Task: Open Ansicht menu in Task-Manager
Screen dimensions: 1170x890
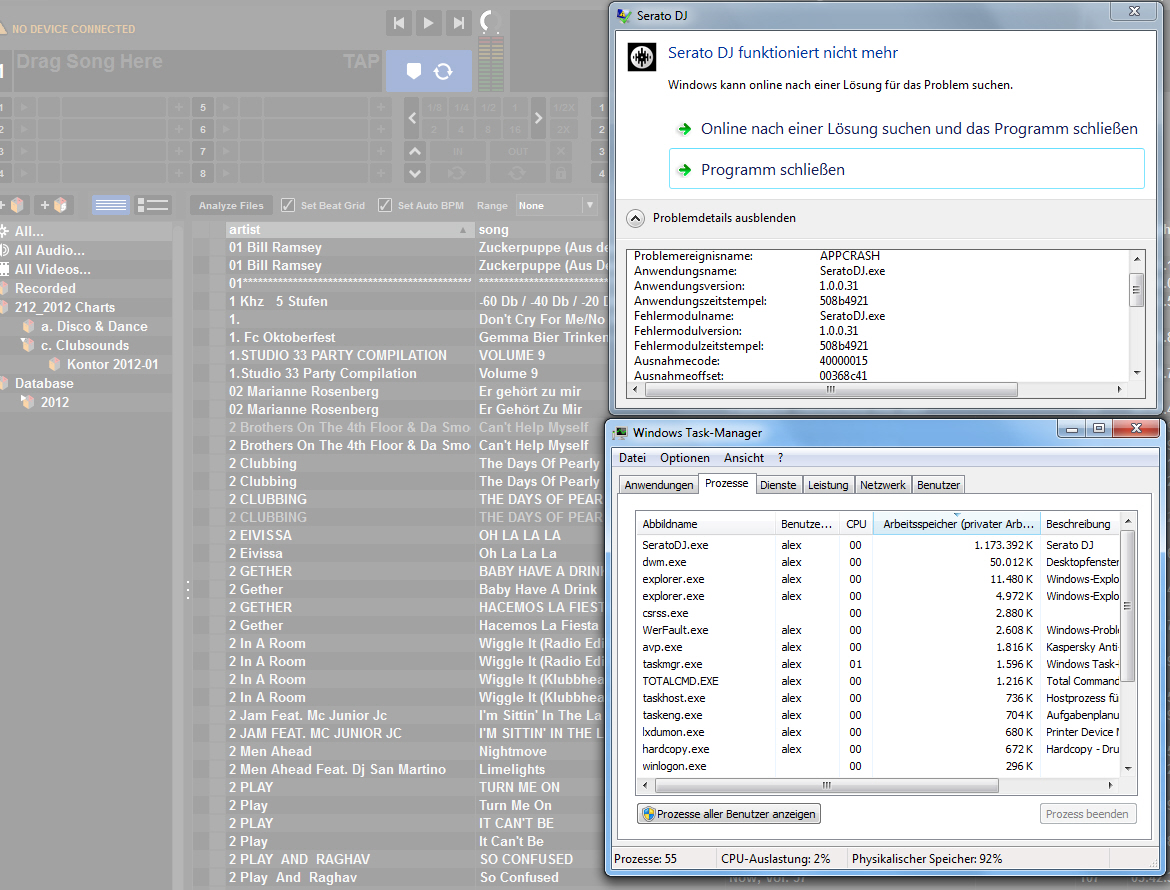Action: (x=743, y=457)
